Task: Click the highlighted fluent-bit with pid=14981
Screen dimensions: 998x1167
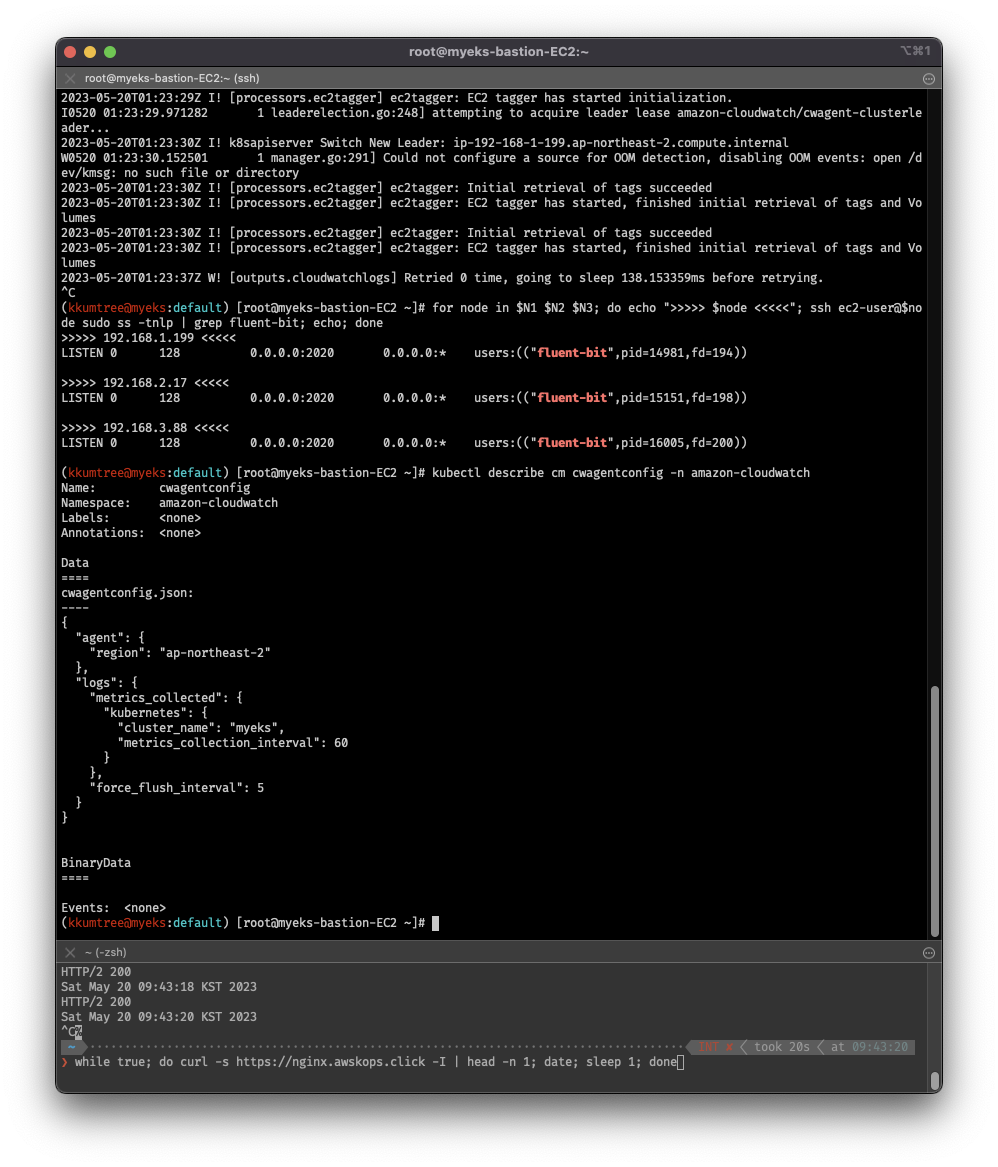Action: tap(572, 353)
